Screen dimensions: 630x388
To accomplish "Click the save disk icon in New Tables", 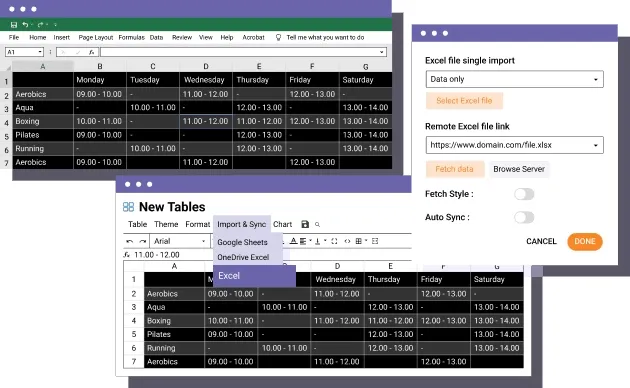I will tap(305, 224).
